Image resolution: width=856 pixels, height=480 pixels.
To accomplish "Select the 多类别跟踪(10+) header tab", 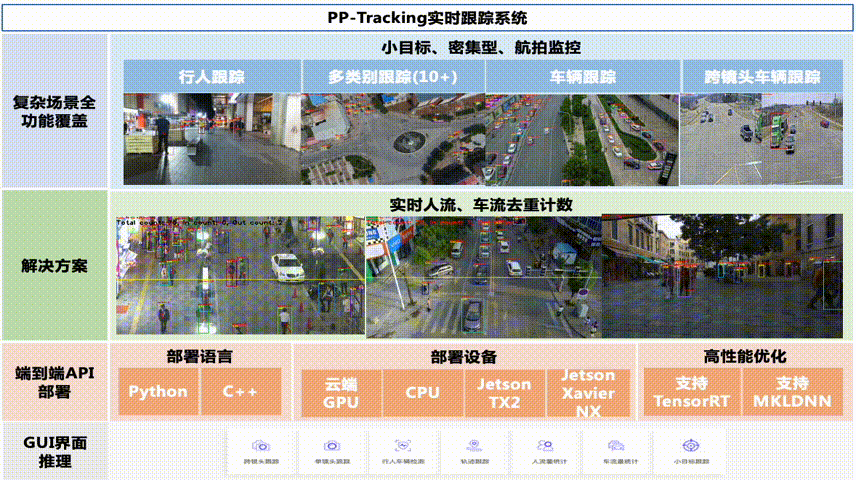I will click(x=393, y=76).
